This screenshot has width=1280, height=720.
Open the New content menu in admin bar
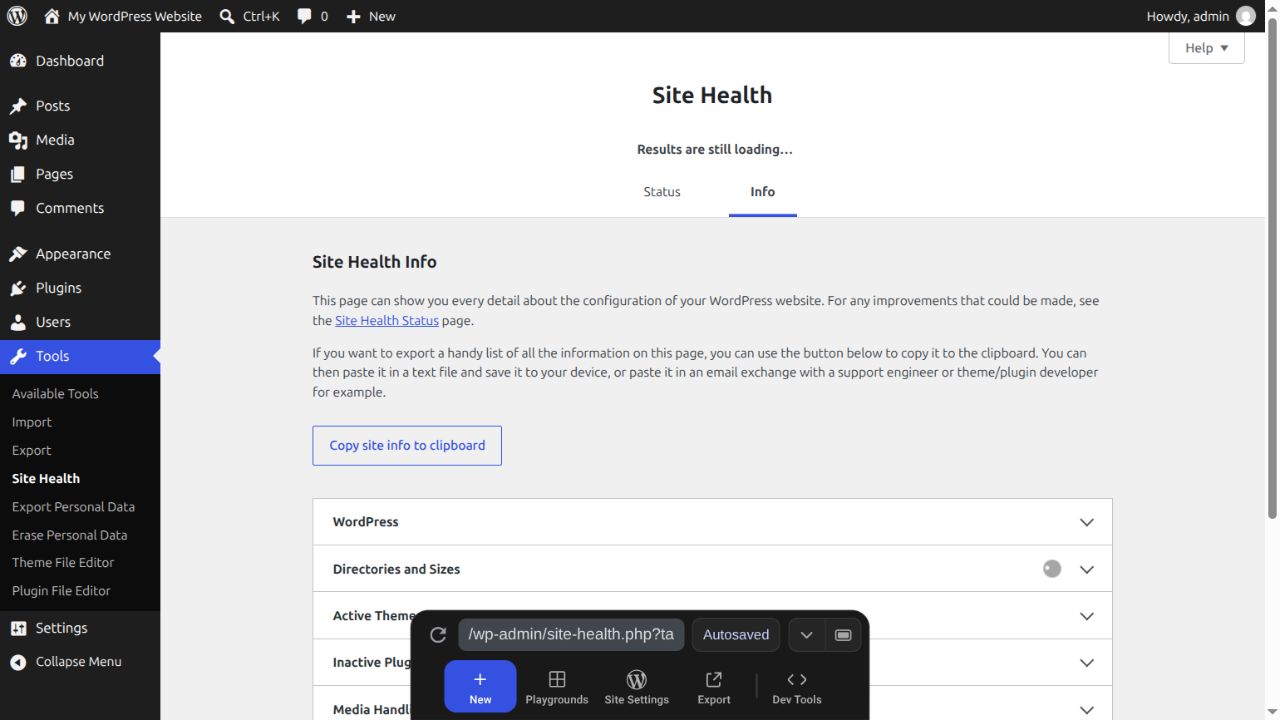tap(370, 16)
